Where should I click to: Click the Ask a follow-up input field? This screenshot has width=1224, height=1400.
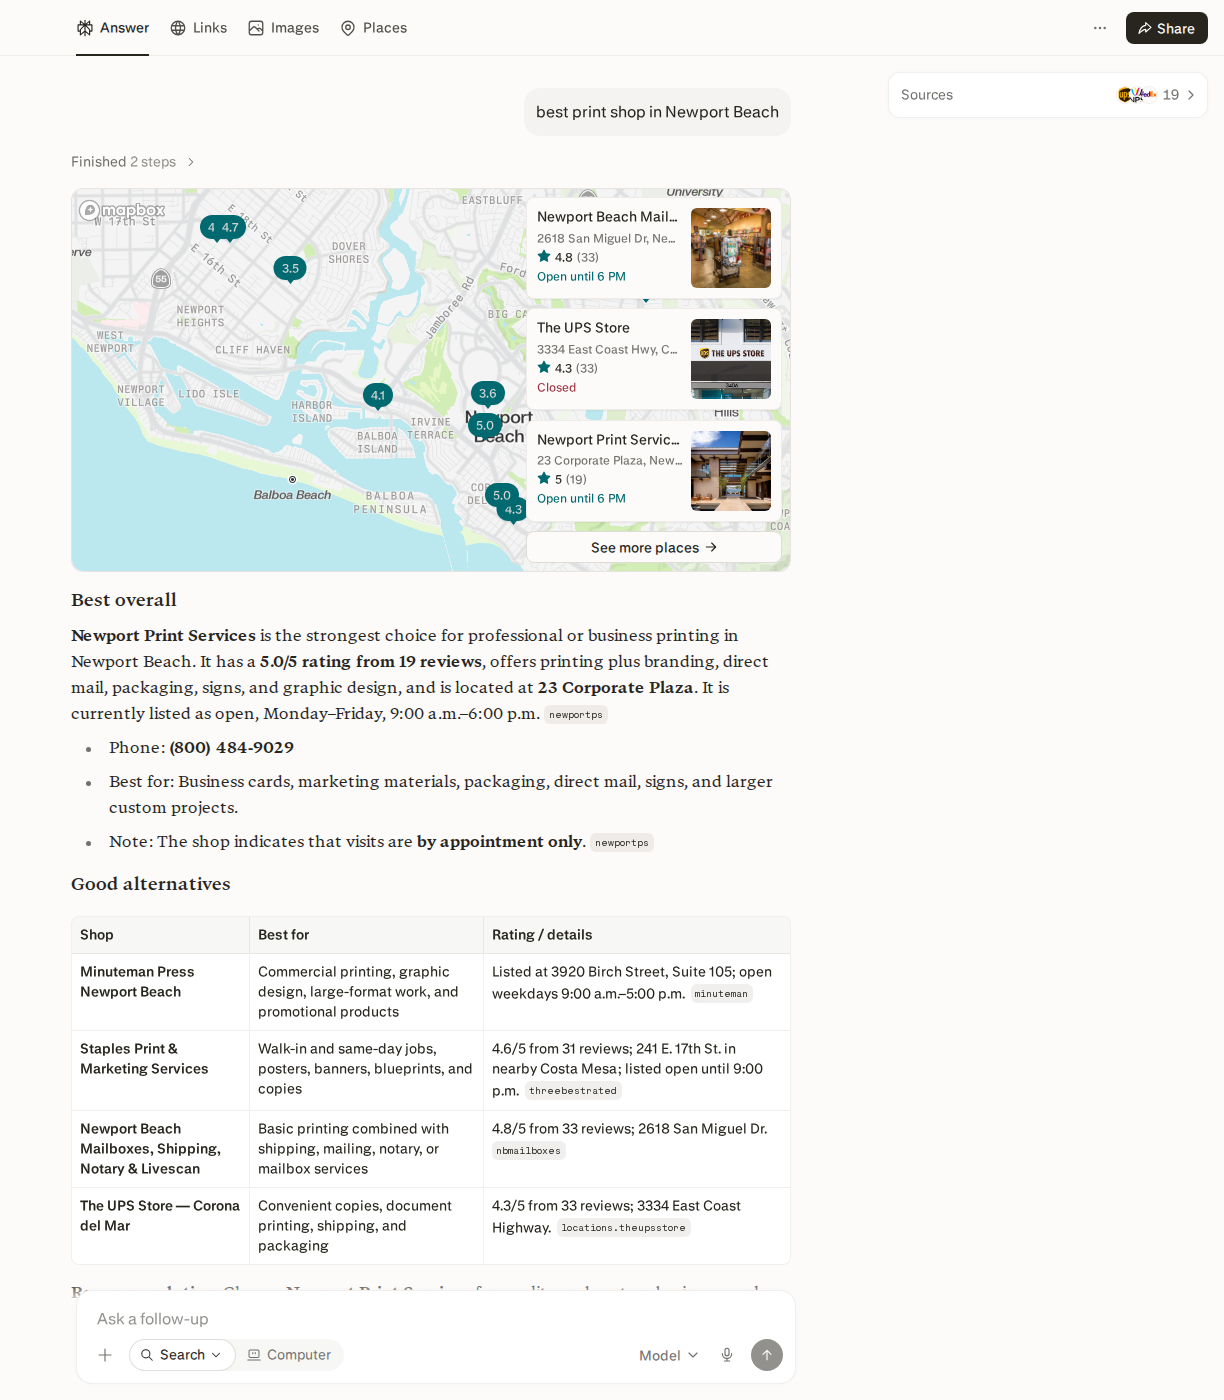pyautogui.click(x=435, y=1319)
